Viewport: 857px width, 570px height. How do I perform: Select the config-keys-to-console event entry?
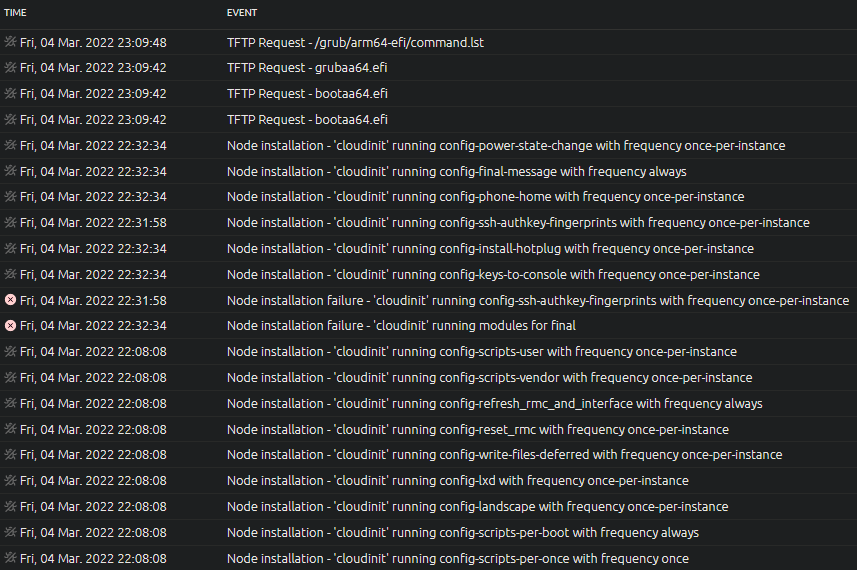click(493, 275)
